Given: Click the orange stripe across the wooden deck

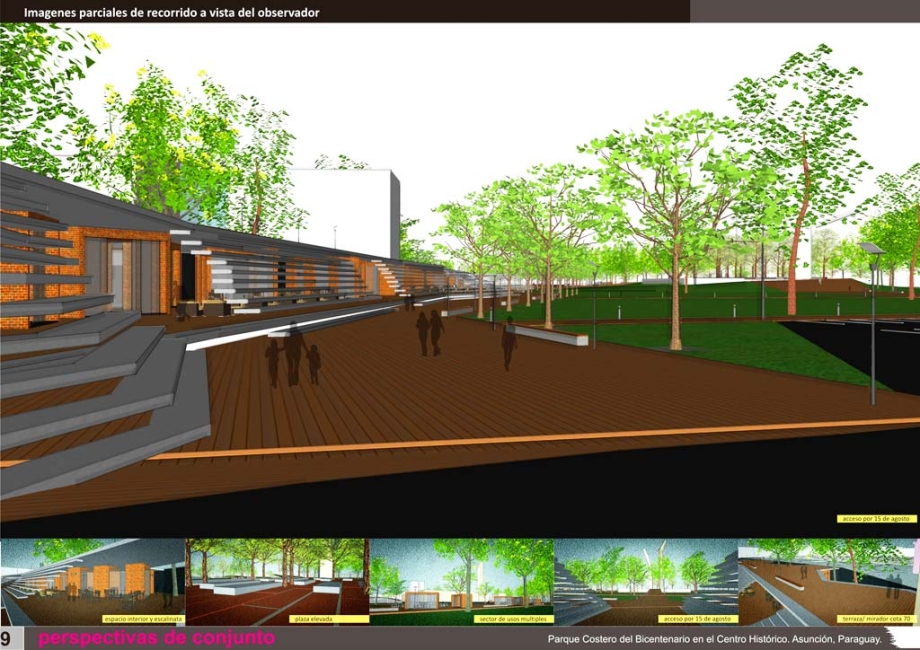Looking at the screenshot, I should (500, 441).
